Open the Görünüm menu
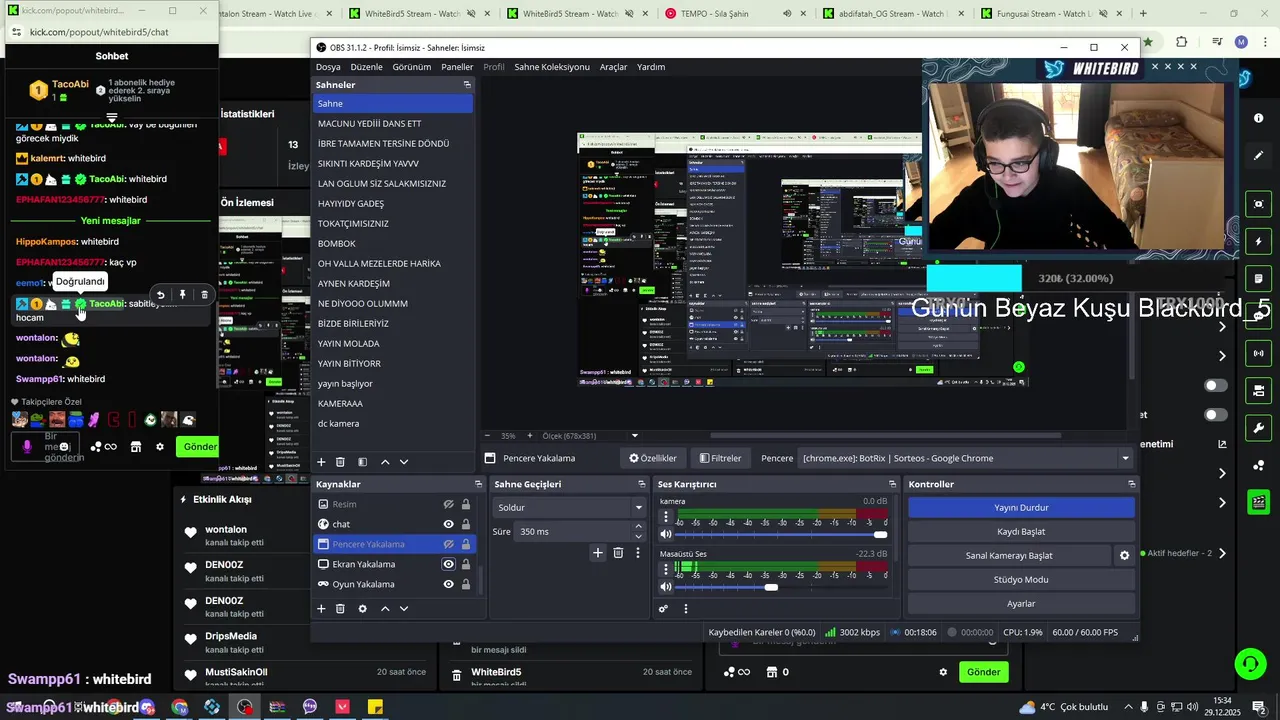The image size is (1280, 720). [411, 67]
